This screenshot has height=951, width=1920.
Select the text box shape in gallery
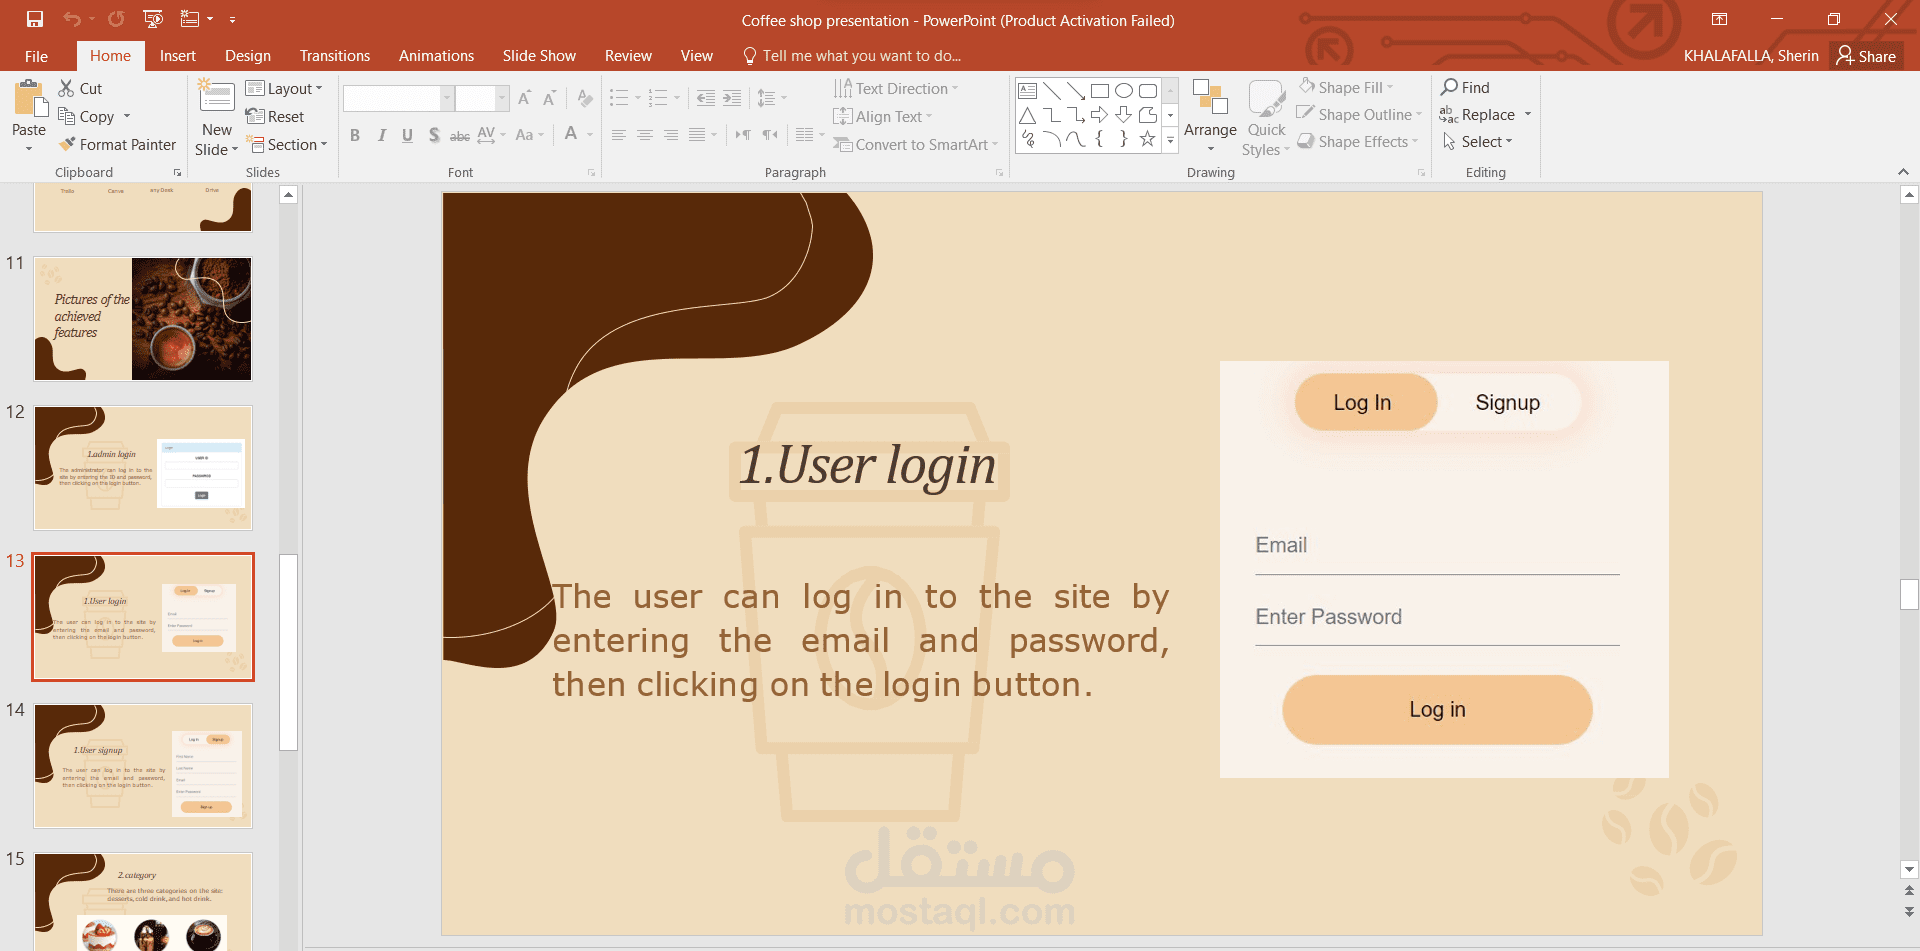click(x=1027, y=90)
